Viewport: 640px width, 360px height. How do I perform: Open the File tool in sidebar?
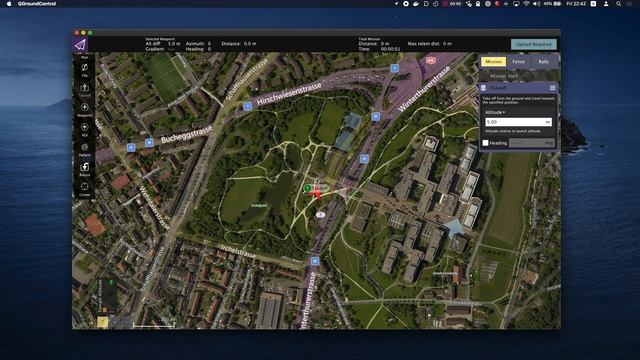pos(84,69)
